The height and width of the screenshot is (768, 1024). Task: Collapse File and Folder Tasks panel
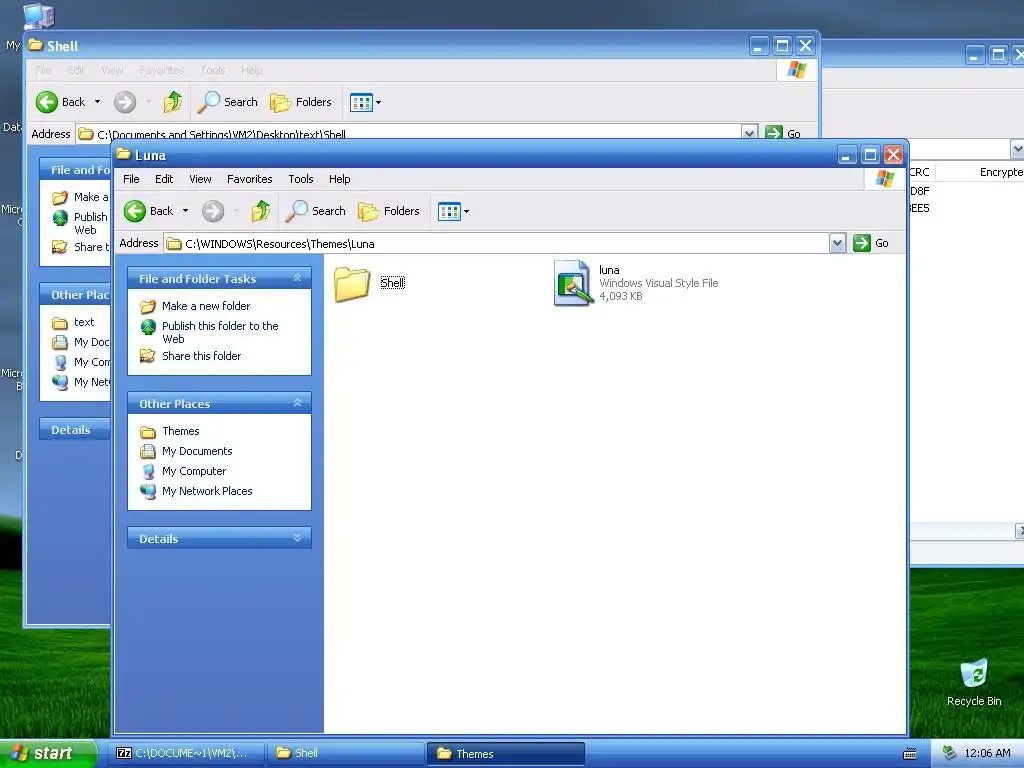(x=297, y=278)
